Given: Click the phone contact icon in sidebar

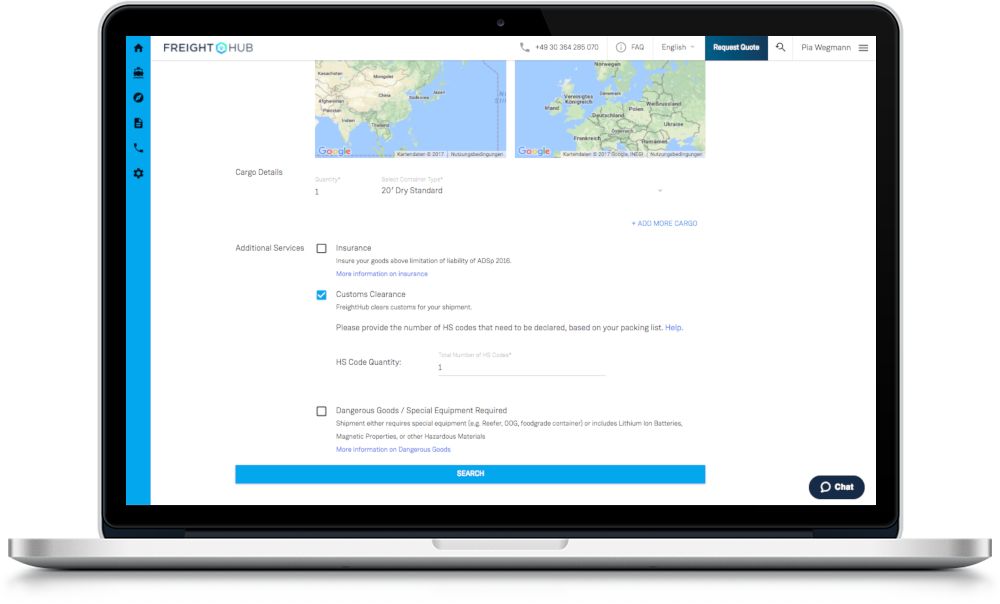Looking at the screenshot, I should click(x=138, y=147).
